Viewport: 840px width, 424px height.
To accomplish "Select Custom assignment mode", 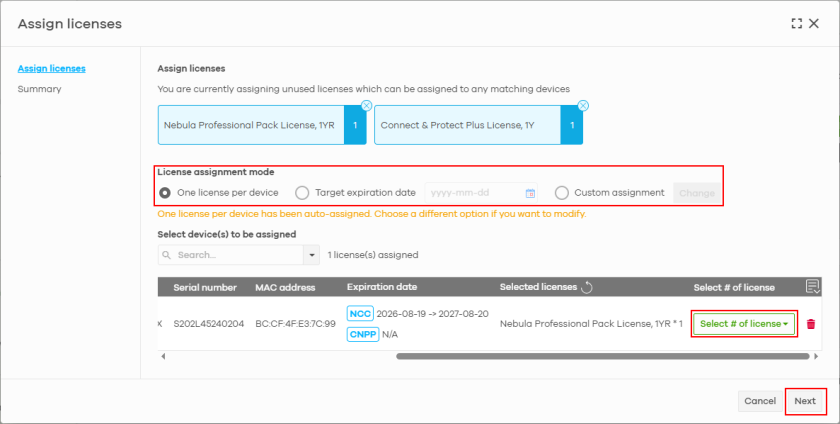I will 561,193.
